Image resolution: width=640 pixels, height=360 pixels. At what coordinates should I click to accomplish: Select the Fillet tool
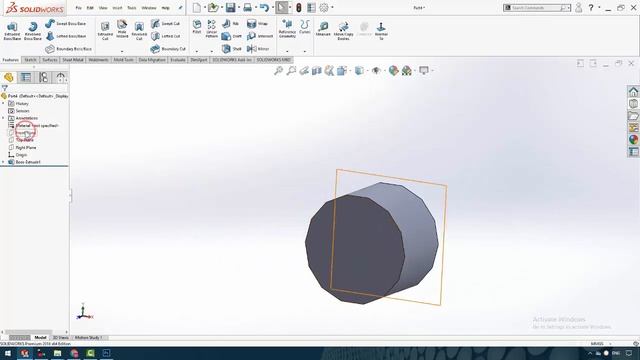point(197,27)
